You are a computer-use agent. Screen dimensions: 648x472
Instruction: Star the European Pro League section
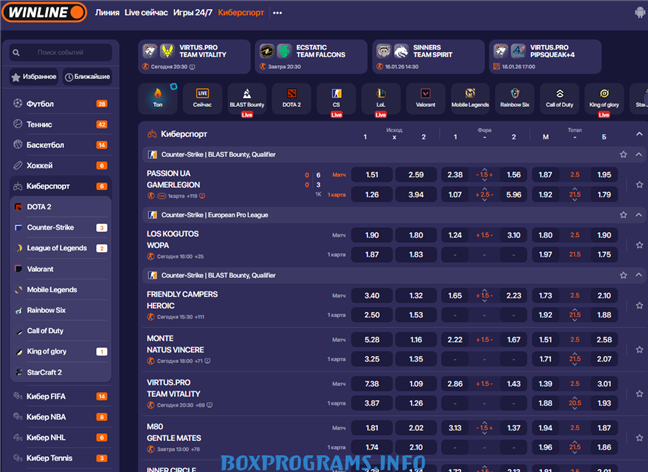(x=623, y=215)
